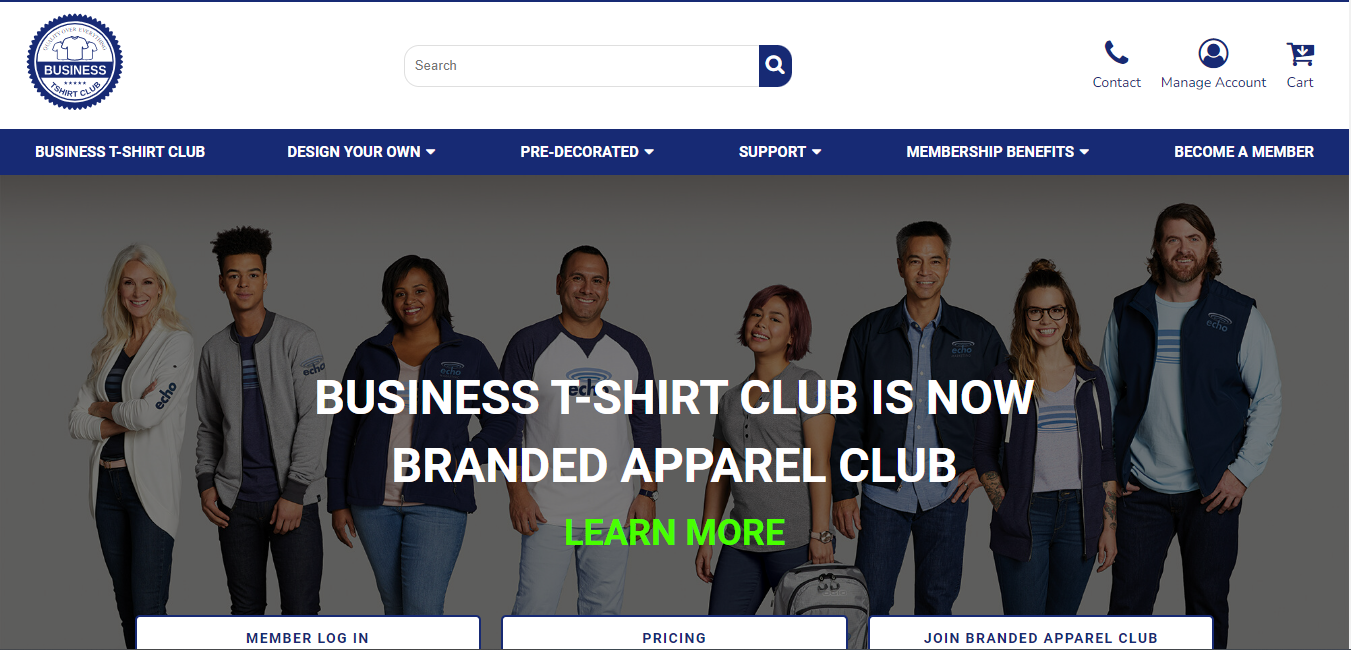Click inside the Search input field

pyautogui.click(x=581, y=66)
